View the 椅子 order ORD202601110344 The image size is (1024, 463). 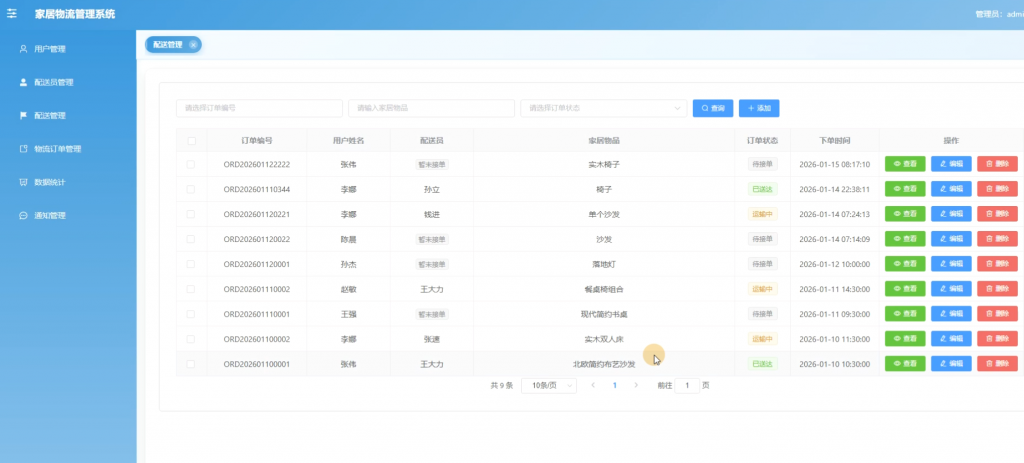[905, 189]
